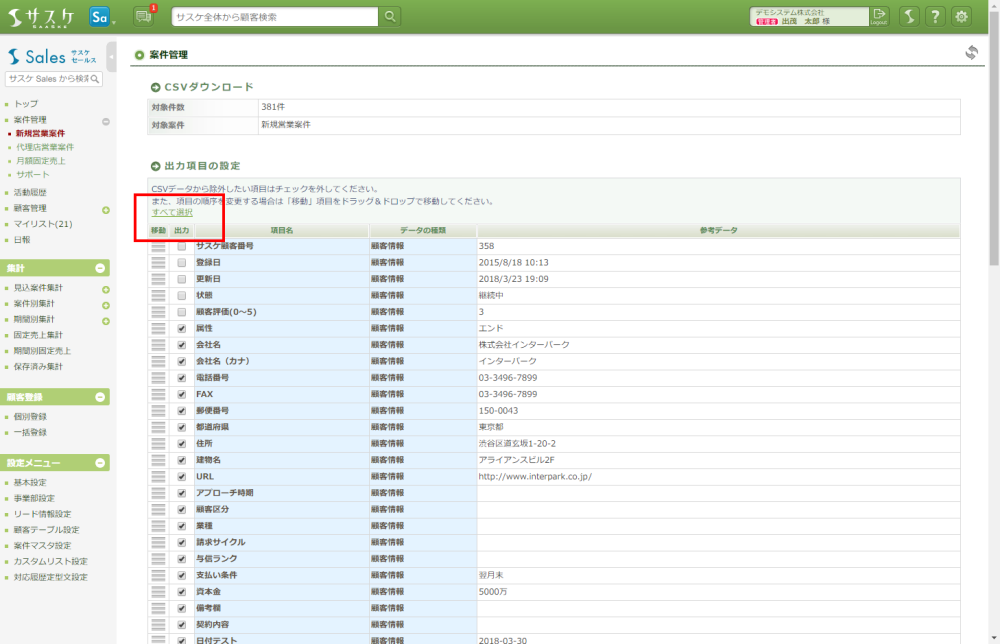1000x644 pixels.
Task: Check the 更新日 output checkbox
Action: (x=182, y=279)
